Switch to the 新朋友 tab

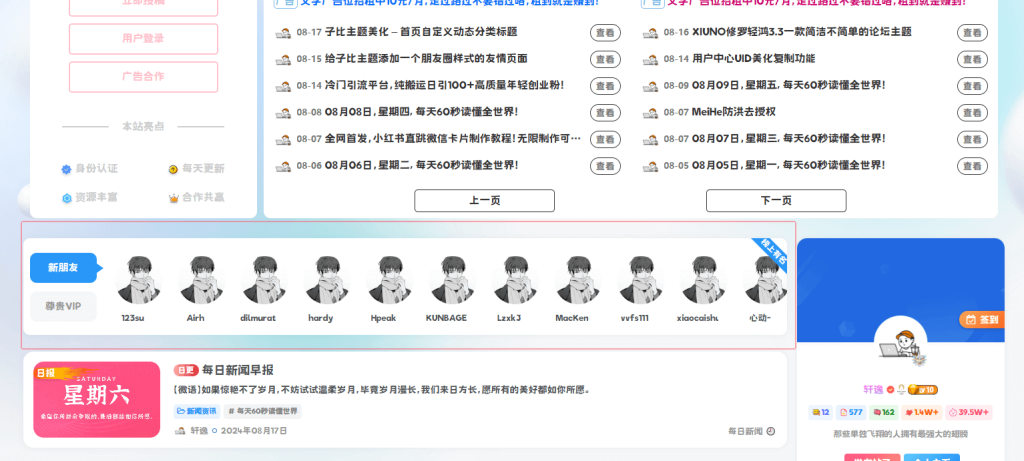[x=63, y=267]
